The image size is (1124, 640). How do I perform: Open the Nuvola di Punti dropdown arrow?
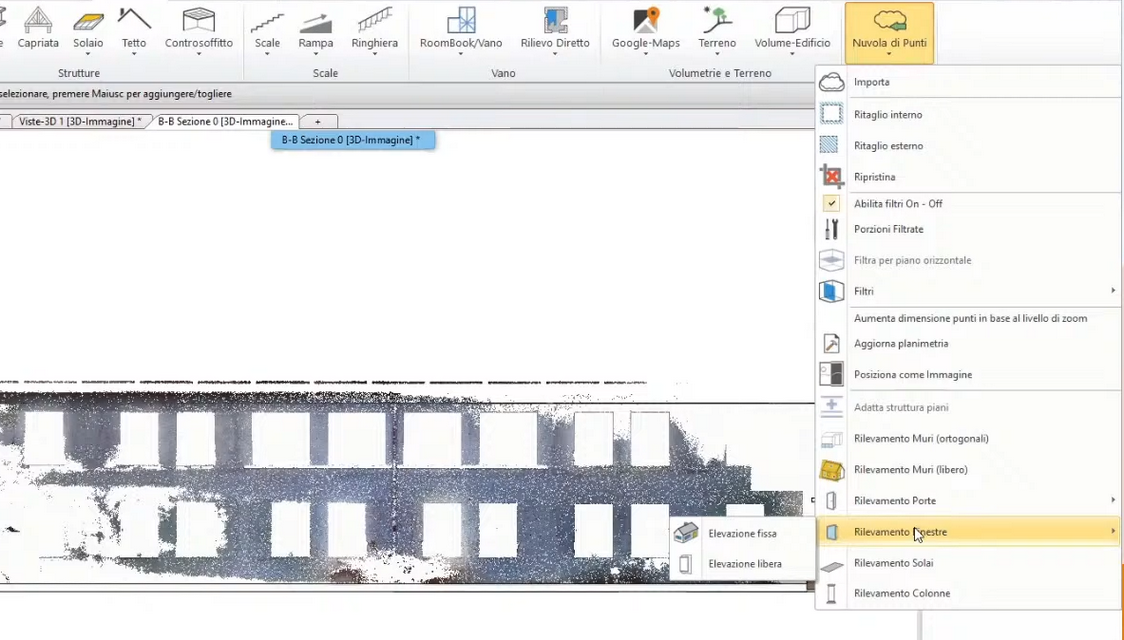point(889,54)
